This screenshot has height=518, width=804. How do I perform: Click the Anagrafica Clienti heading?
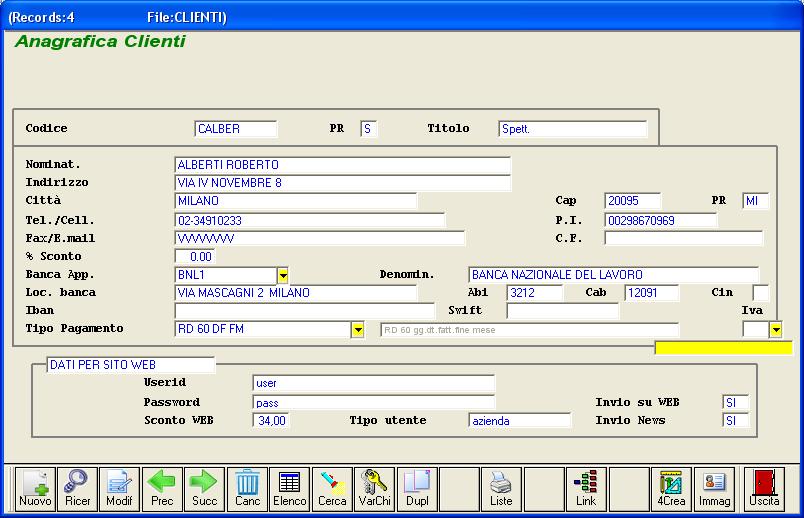point(100,41)
